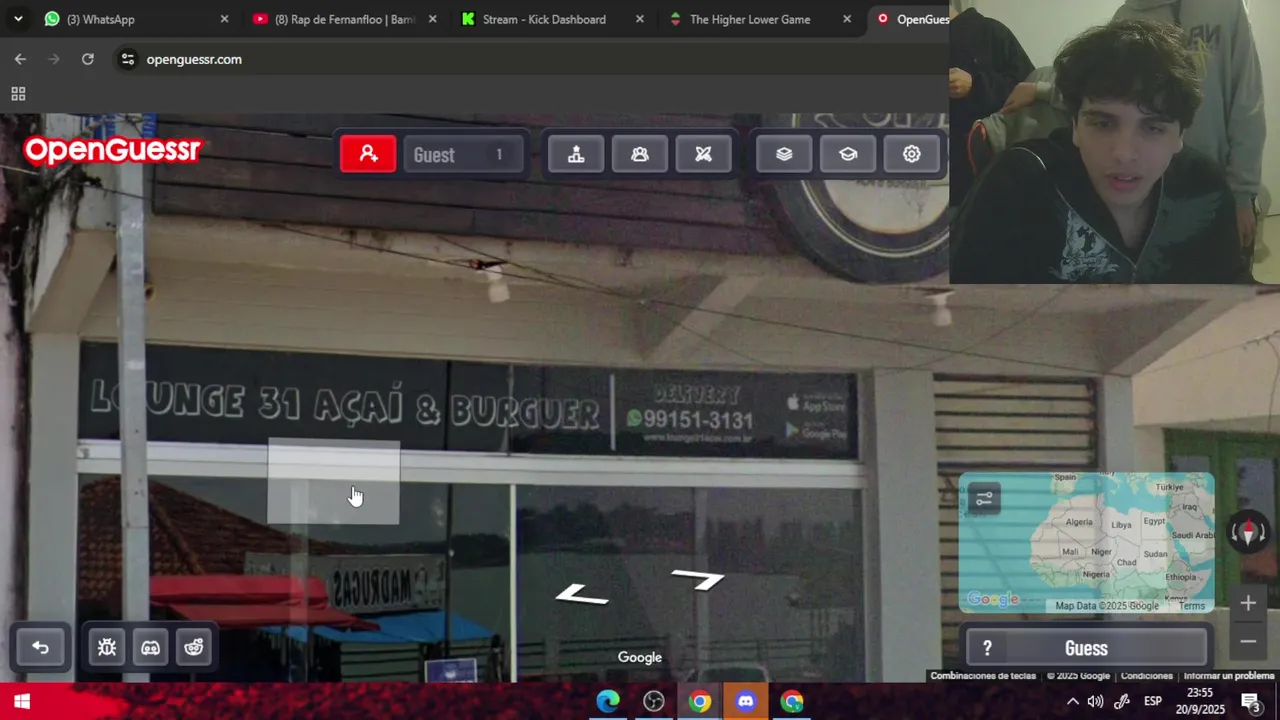Open the tab search dropdown arrow
1280x720 pixels.
pos(17,19)
